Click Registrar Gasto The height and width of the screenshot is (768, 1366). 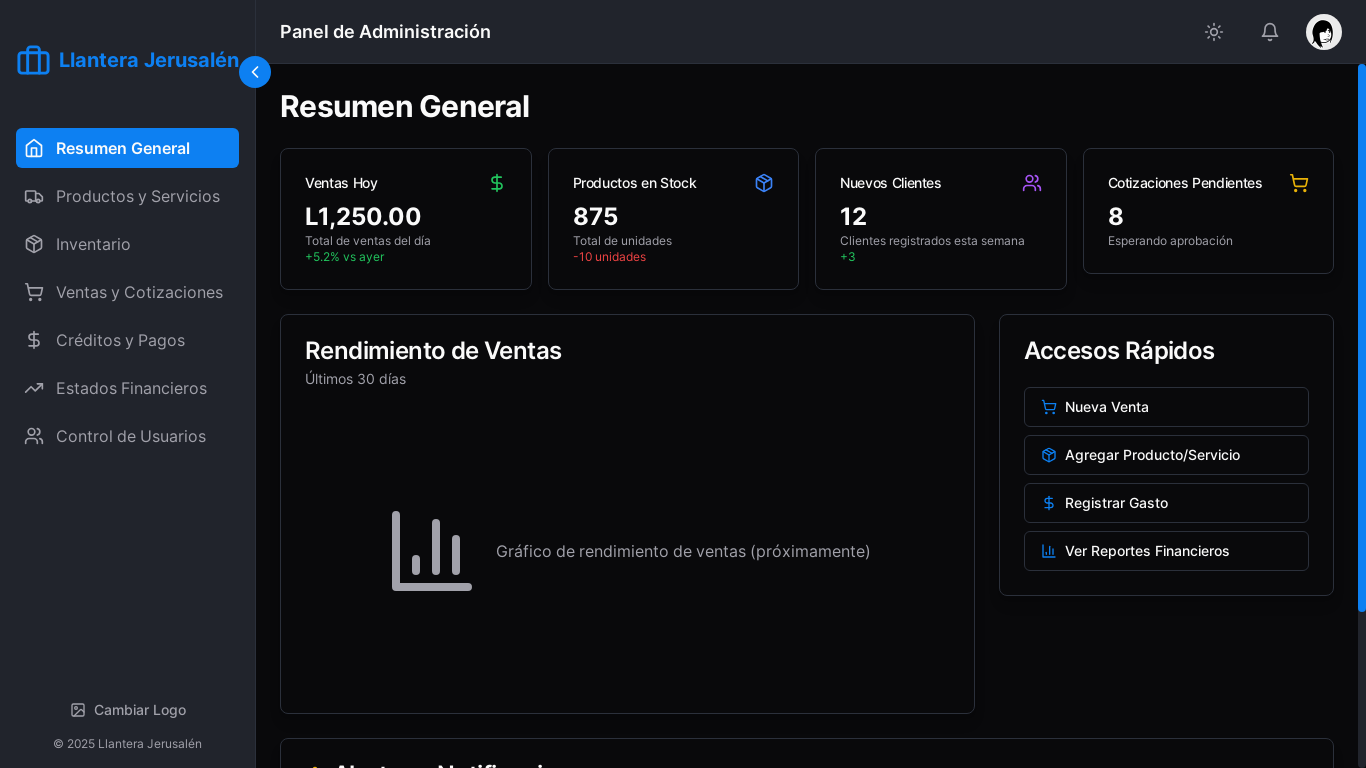pyautogui.click(x=1166, y=503)
